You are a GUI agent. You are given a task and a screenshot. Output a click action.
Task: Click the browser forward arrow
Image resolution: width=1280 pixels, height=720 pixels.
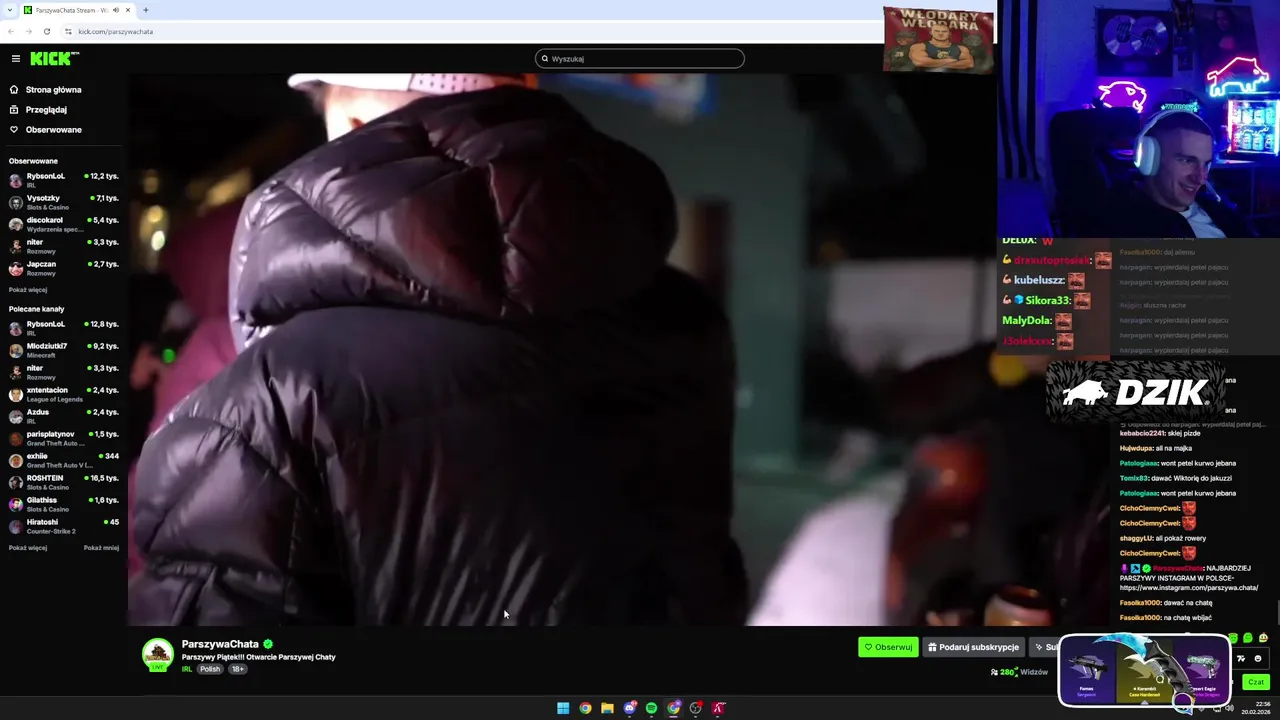point(28,31)
